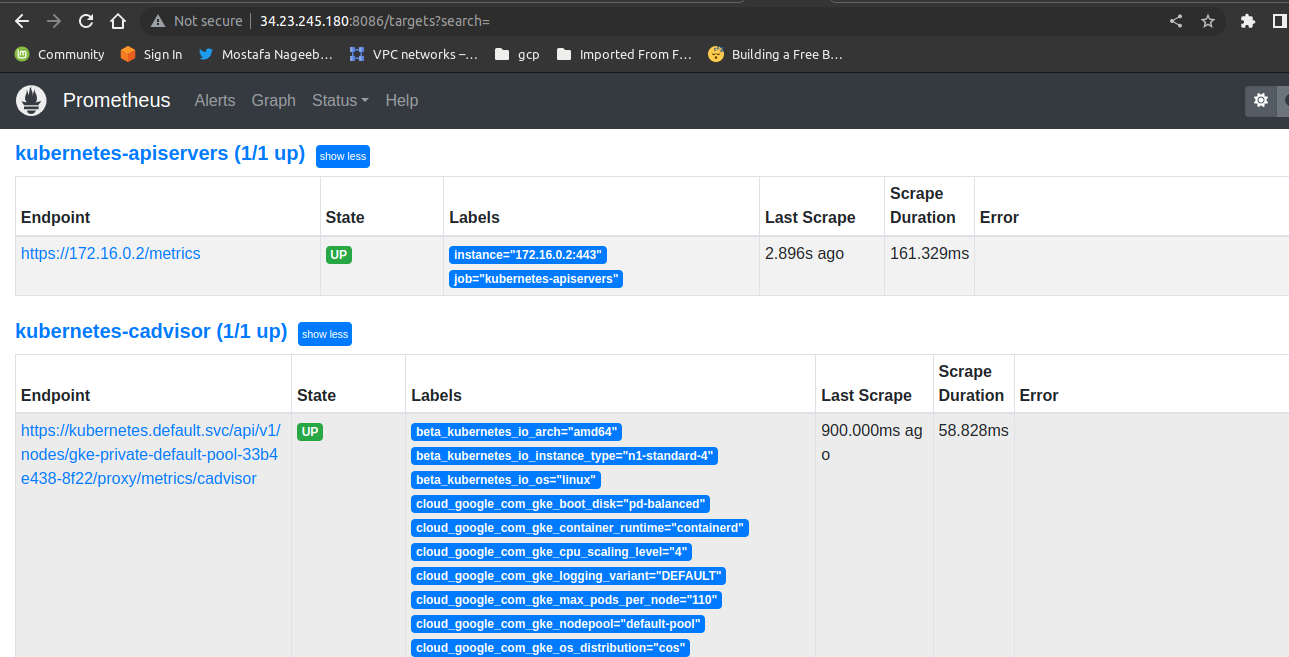1289x657 pixels.
Task: Click the instance="172.16.0.2:443" label
Action: coord(528,255)
